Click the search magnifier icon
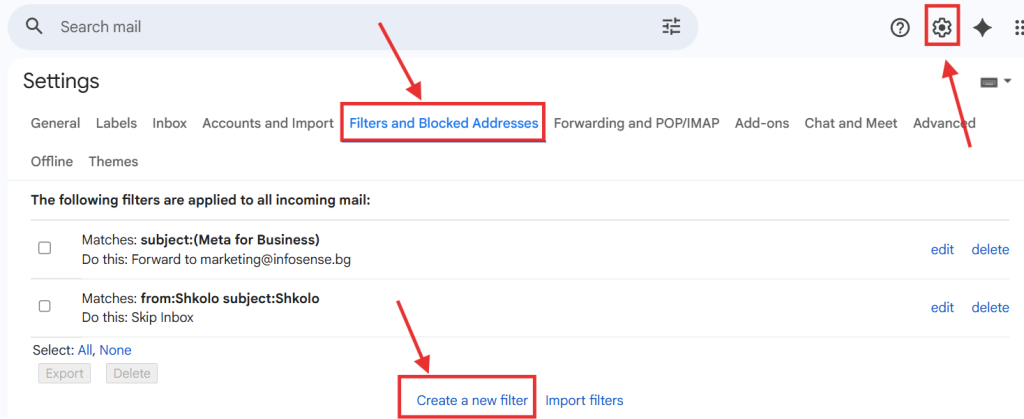The width and height of the screenshot is (1024, 419). 35,27
